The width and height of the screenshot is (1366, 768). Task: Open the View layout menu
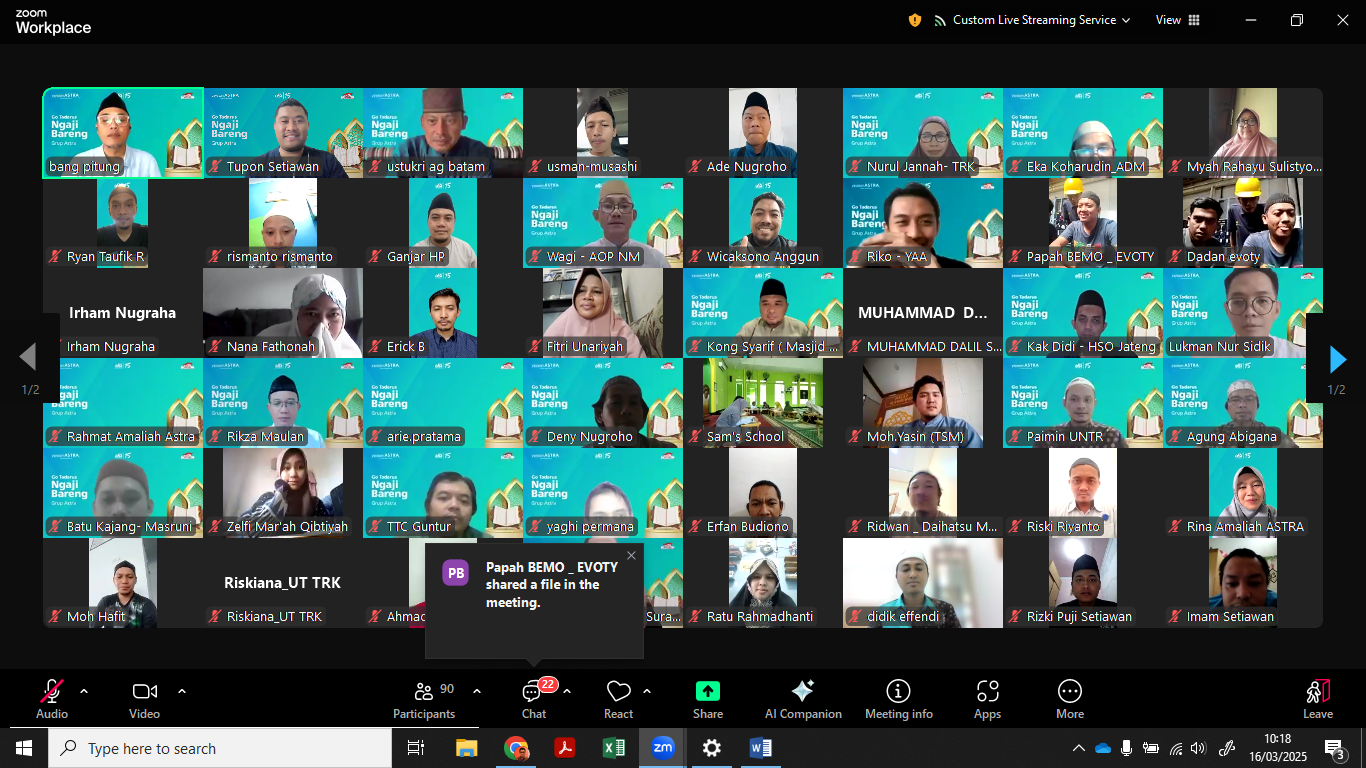[x=1177, y=20]
